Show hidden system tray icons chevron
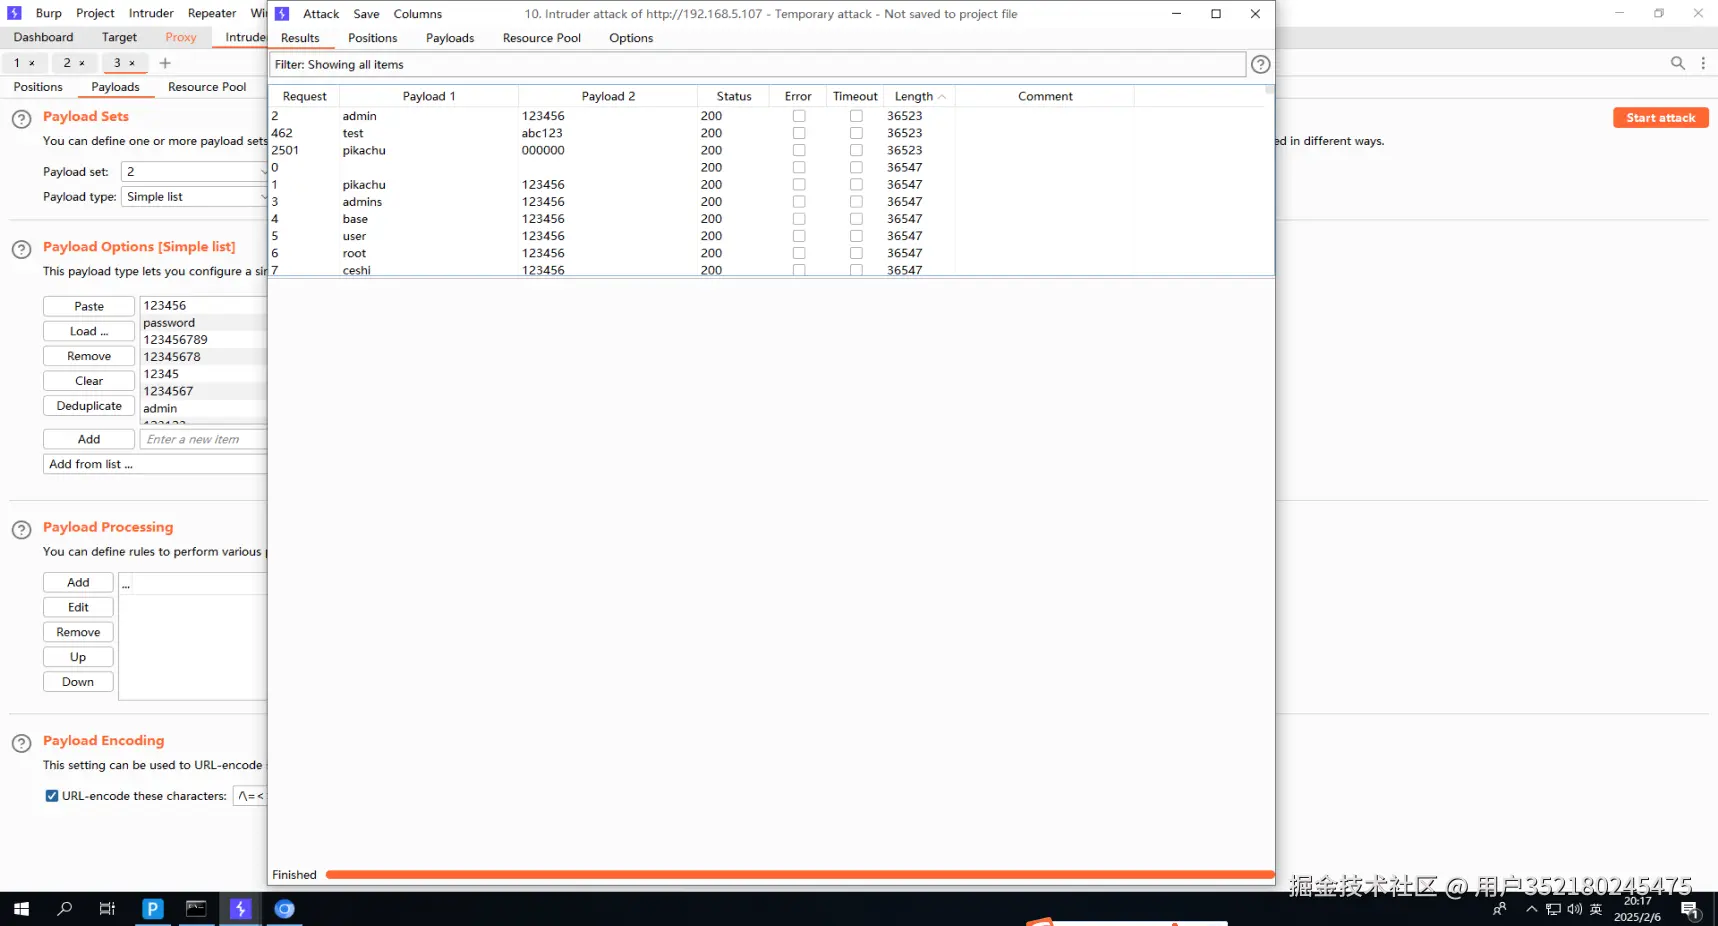The image size is (1718, 926). [x=1531, y=909]
